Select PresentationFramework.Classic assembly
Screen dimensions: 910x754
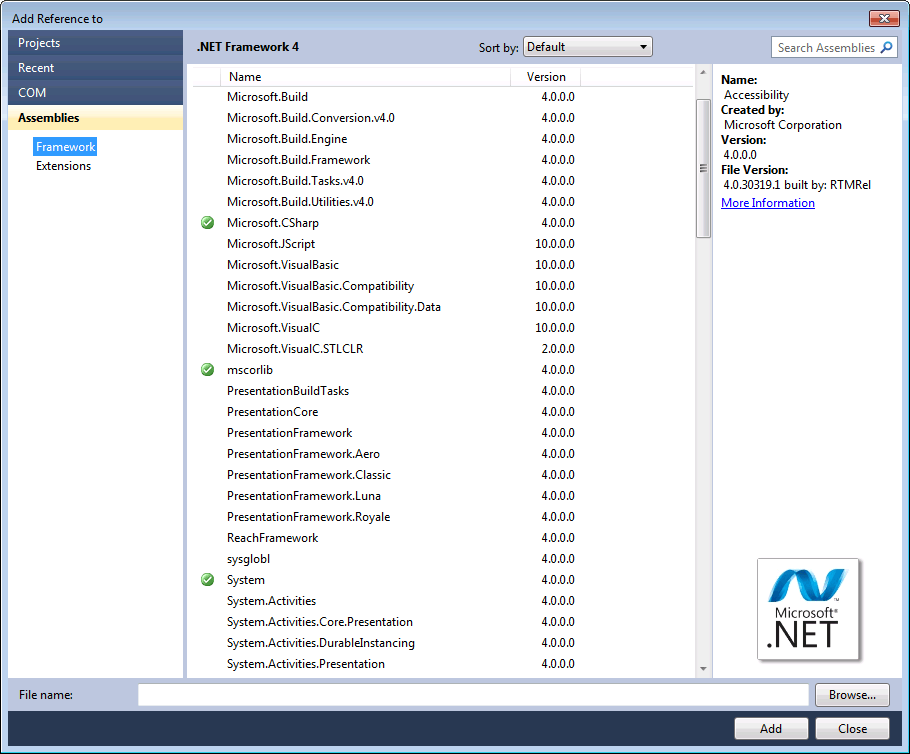(309, 475)
